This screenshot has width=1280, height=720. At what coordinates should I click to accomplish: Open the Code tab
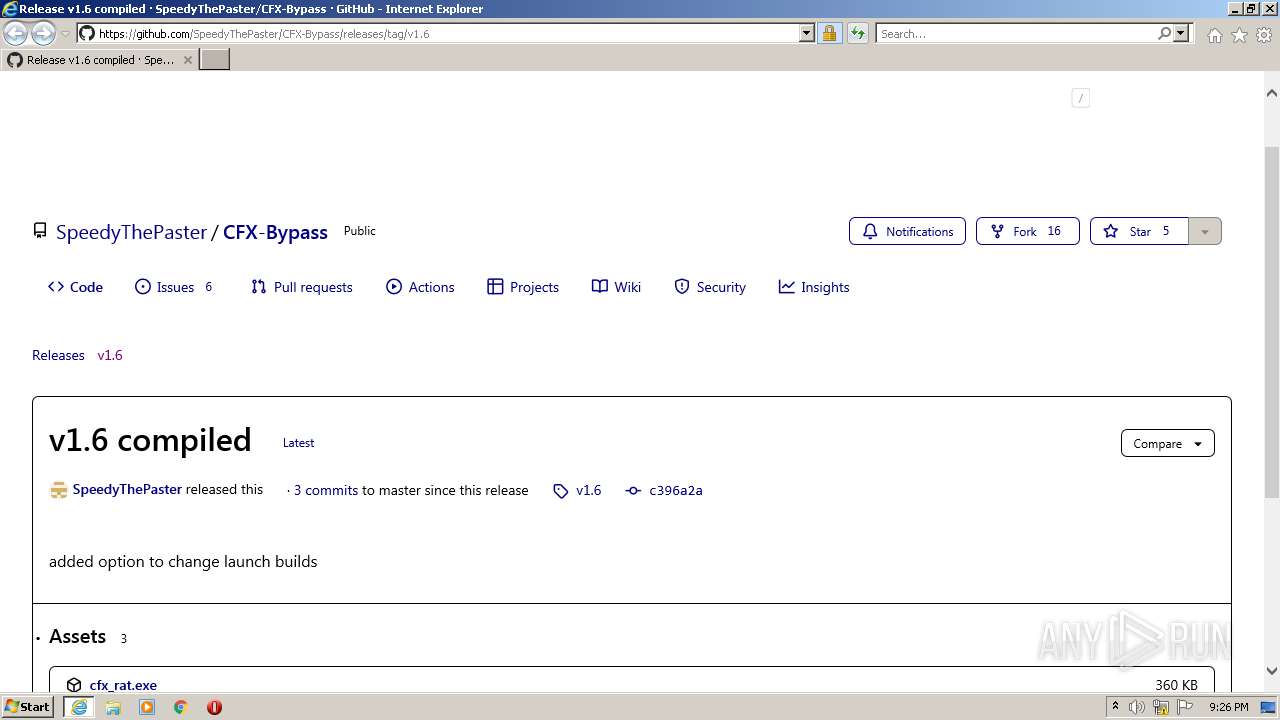point(75,287)
